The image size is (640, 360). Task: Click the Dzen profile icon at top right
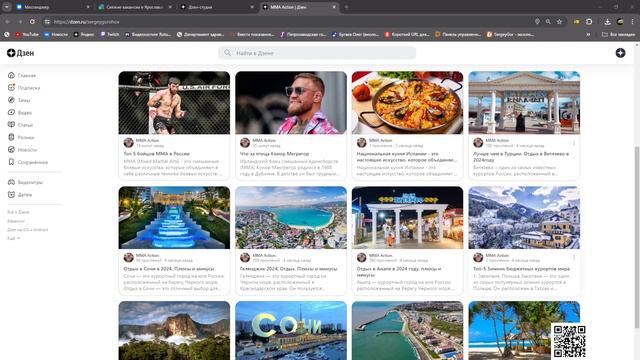620,53
